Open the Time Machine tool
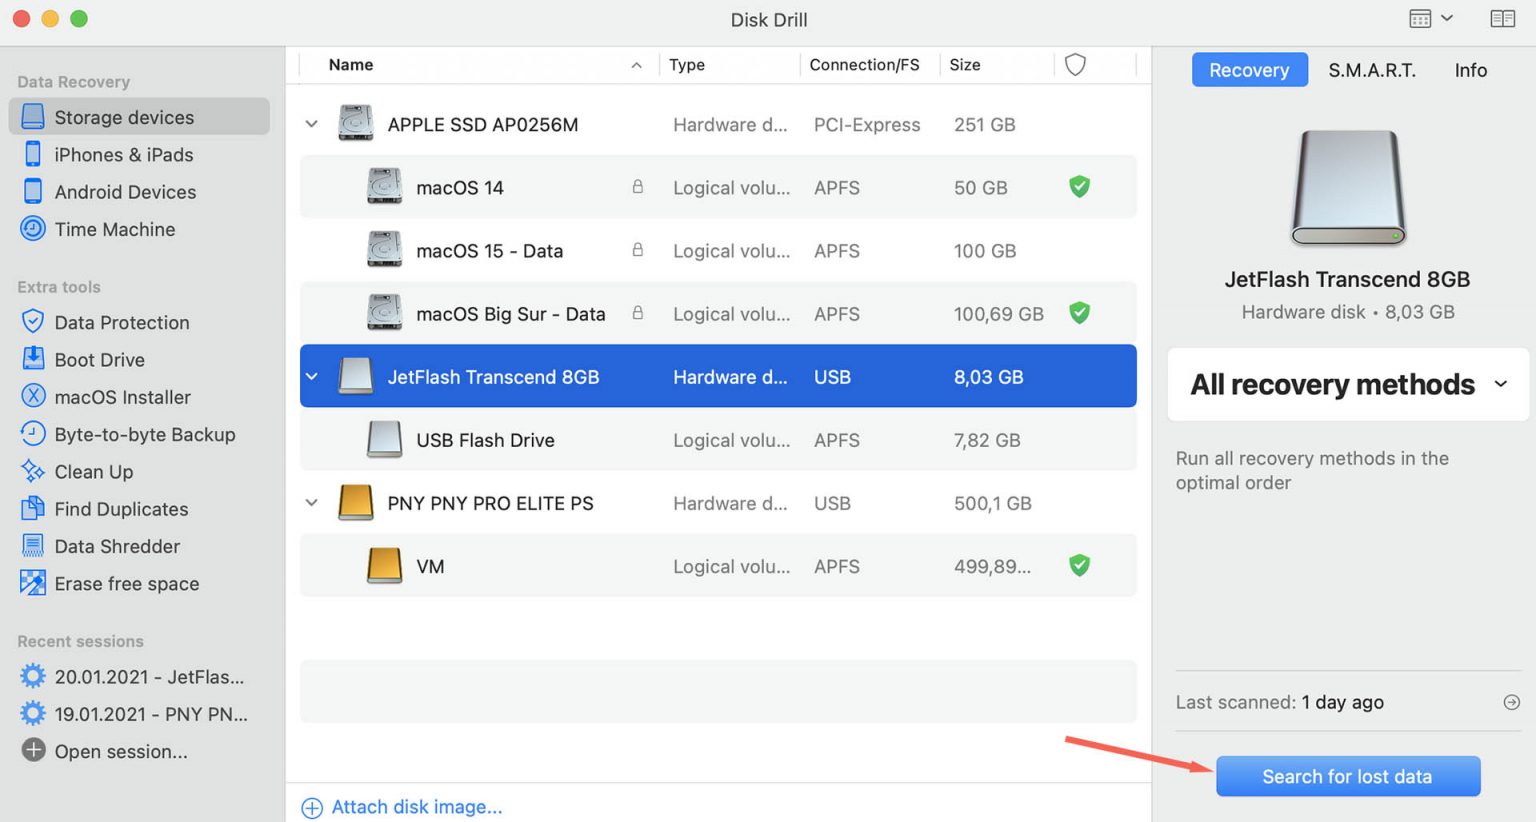Image resolution: width=1536 pixels, height=822 pixels. pyautogui.click(x=33, y=229)
